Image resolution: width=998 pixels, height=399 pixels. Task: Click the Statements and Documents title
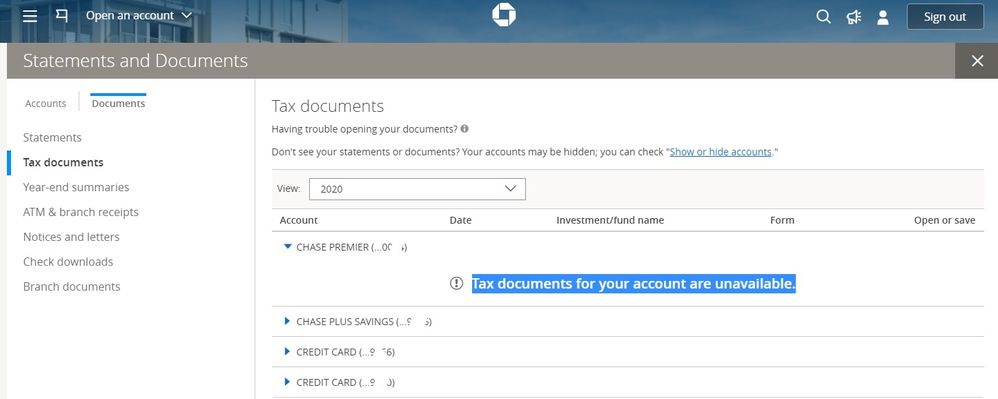click(x=136, y=61)
